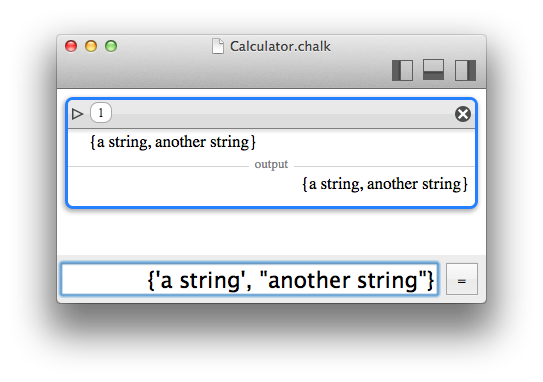Evaluate the expression with the = button
The image size is (543, 382).
(x=462, y=279)
